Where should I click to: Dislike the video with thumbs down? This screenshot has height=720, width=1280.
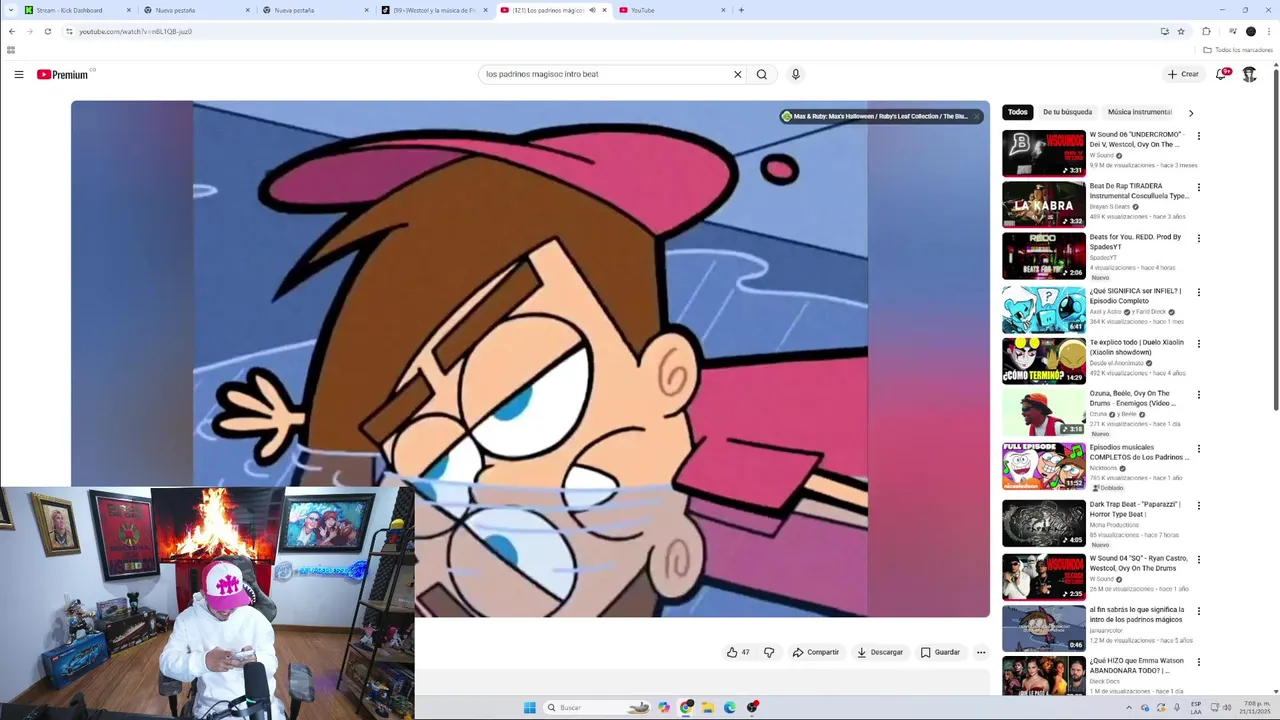[x=769, y=652]
